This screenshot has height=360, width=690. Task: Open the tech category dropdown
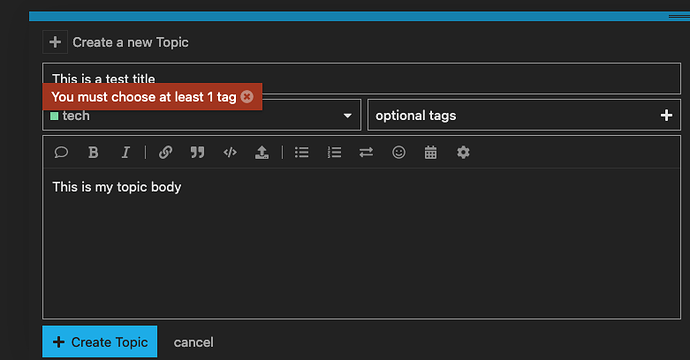pos(202,115)
